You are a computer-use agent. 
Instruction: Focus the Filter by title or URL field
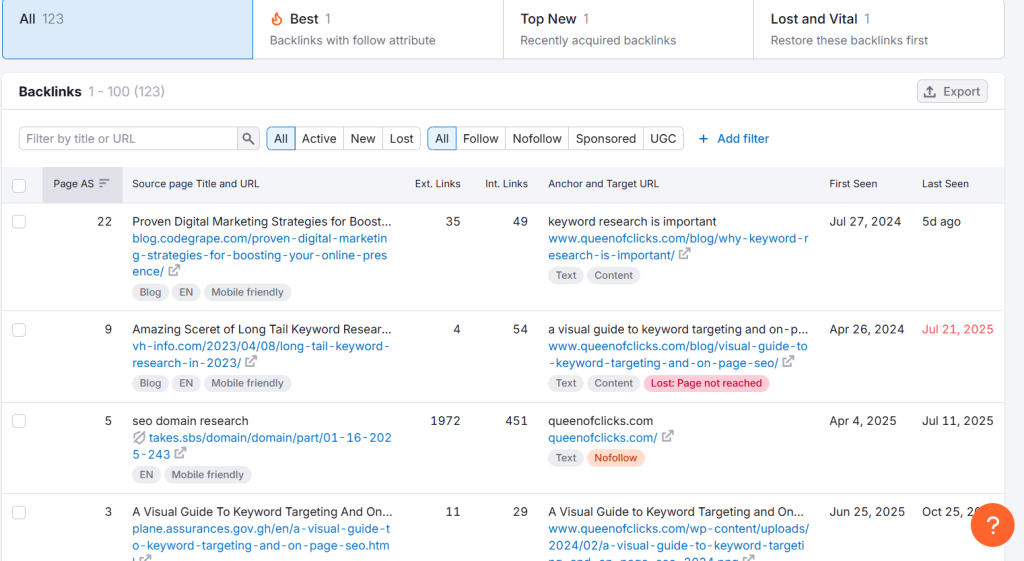coord(128,138)
